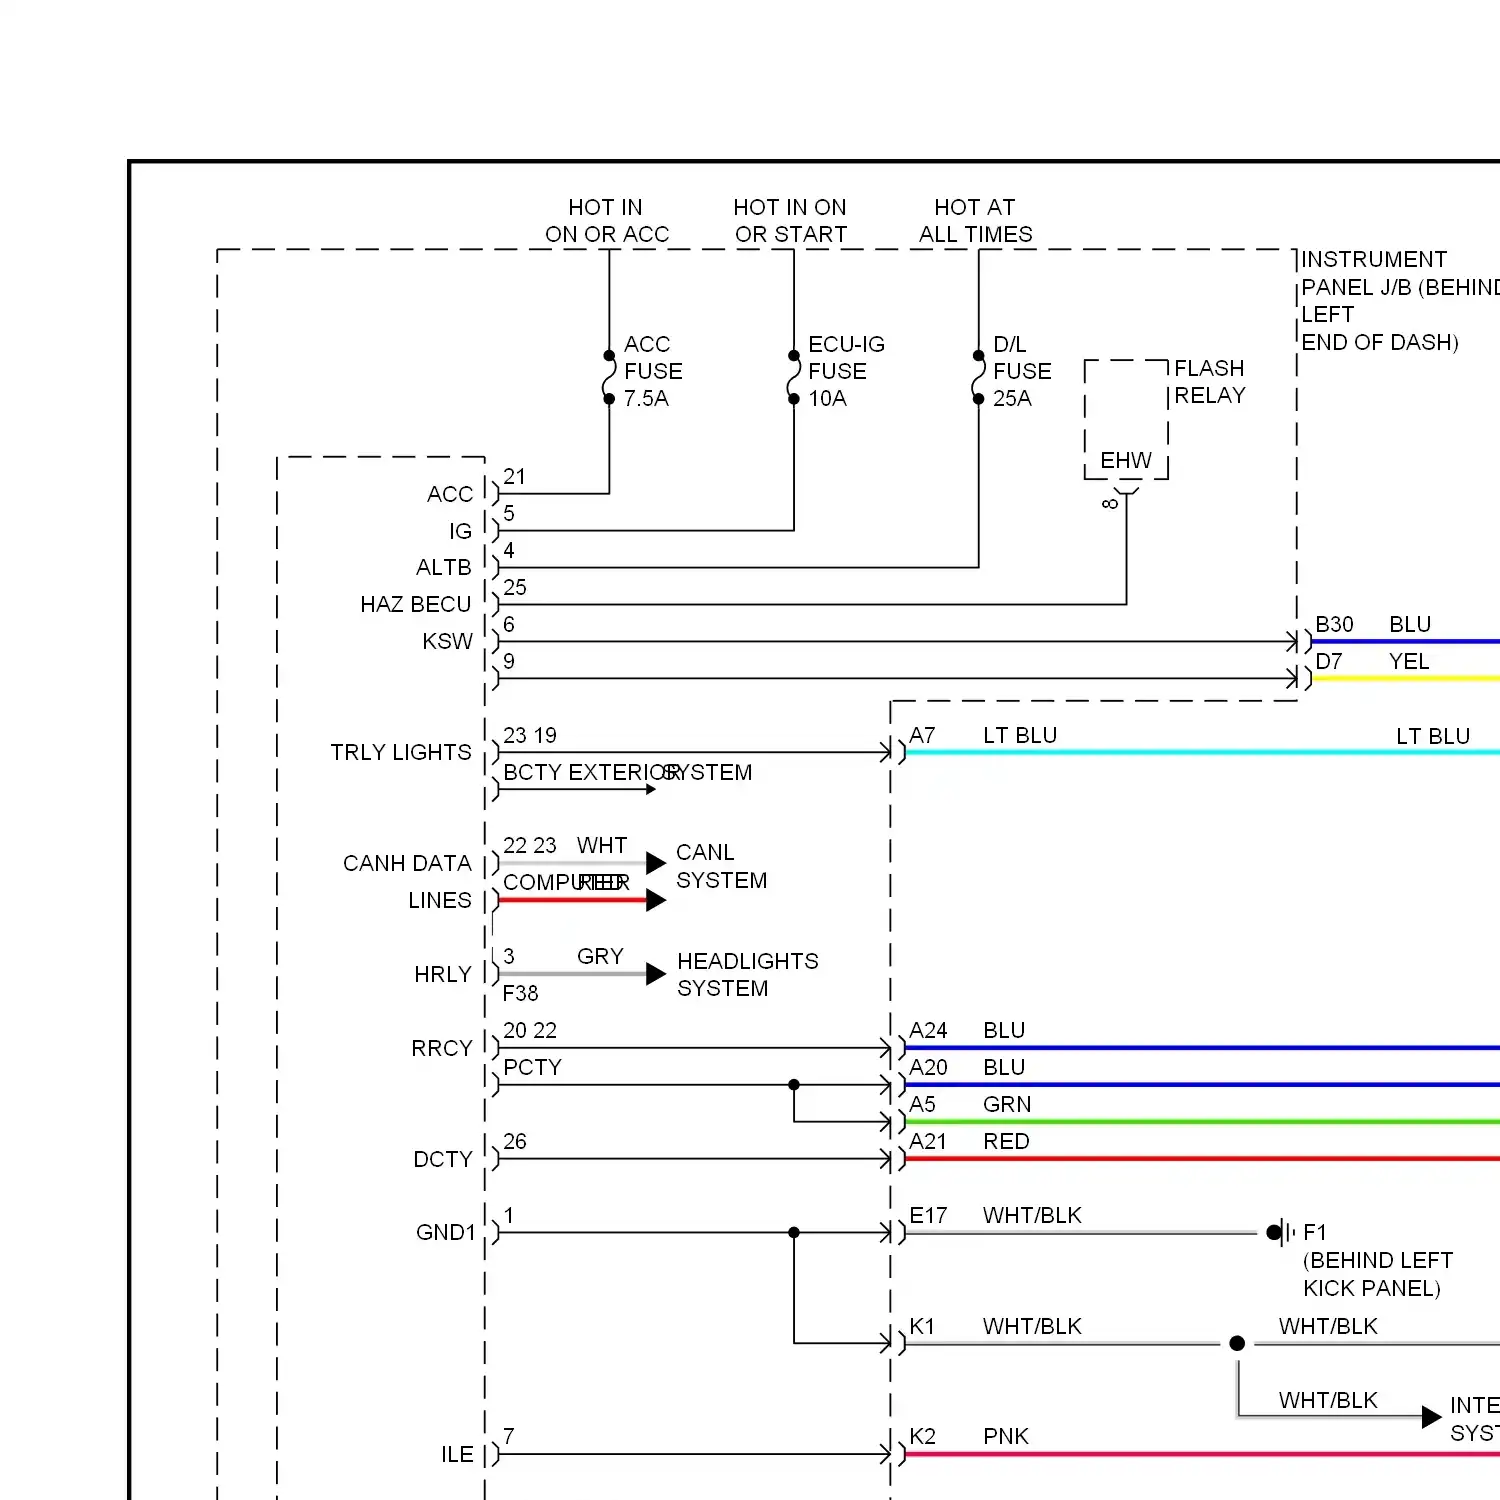Select the FLASH RELAY label
Screen dimensions: 1500x1500
tap(1209, 382)
